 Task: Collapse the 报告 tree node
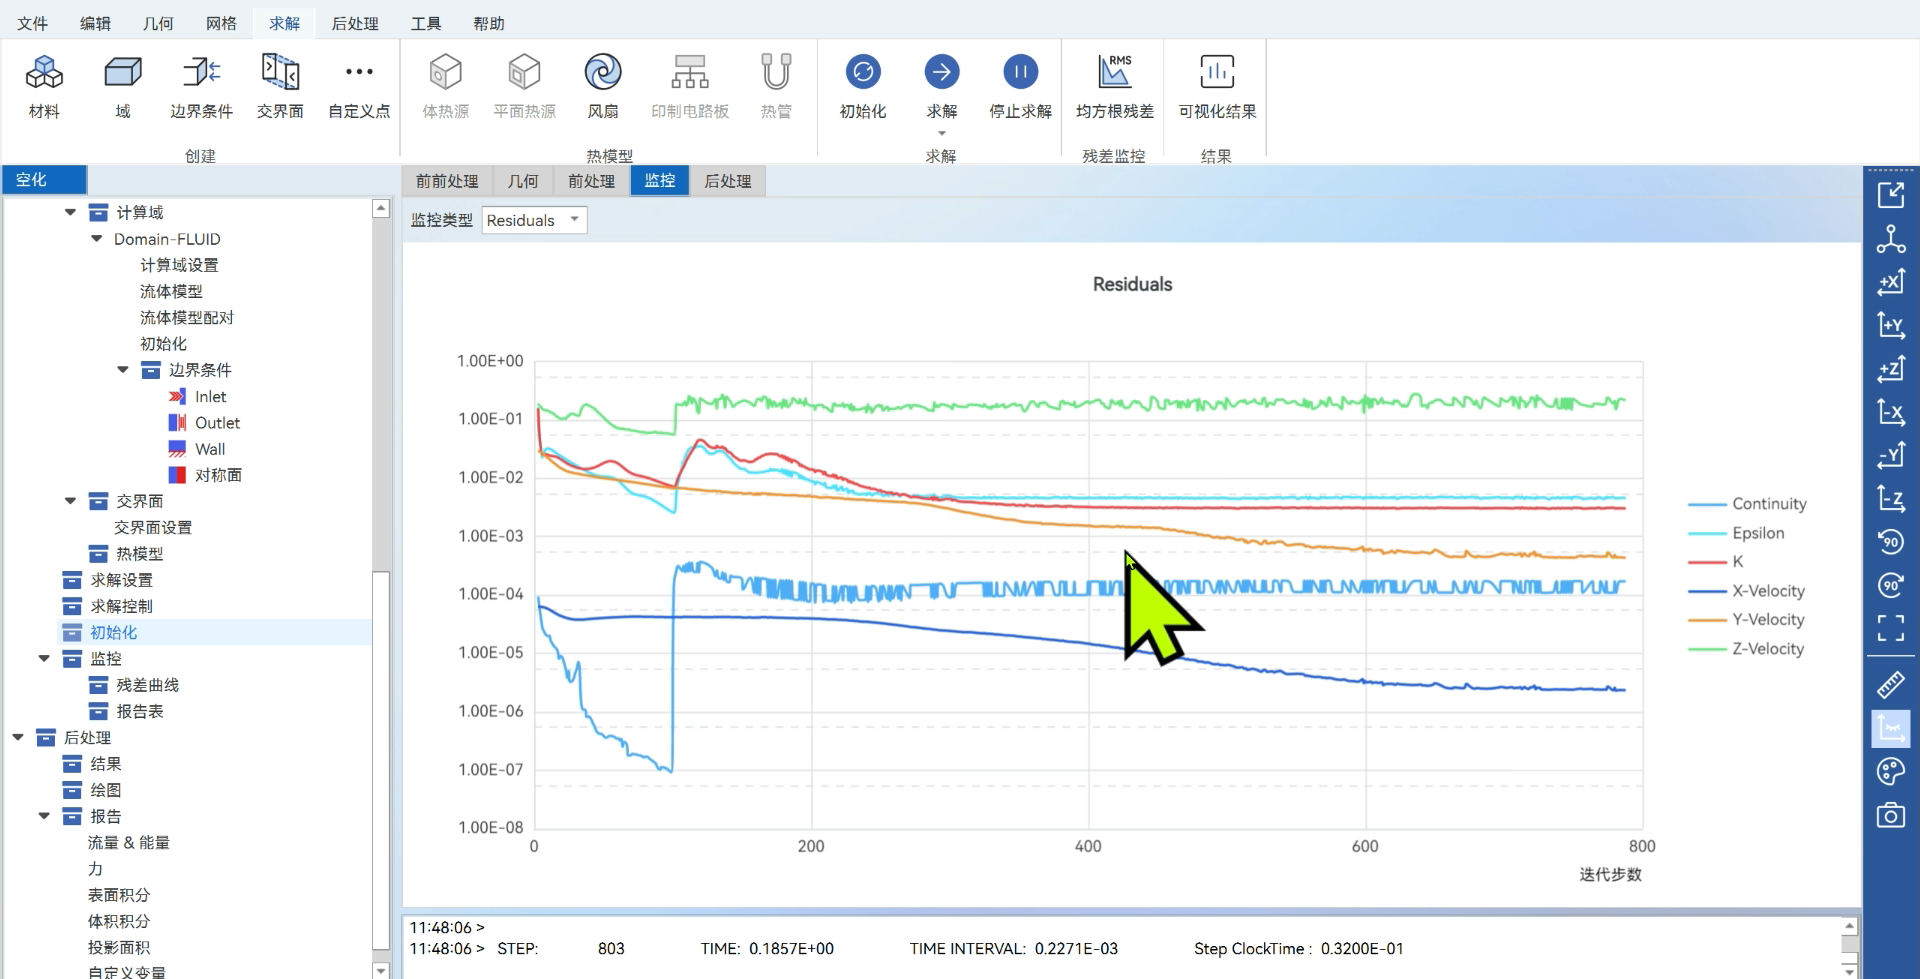(44, 816)
